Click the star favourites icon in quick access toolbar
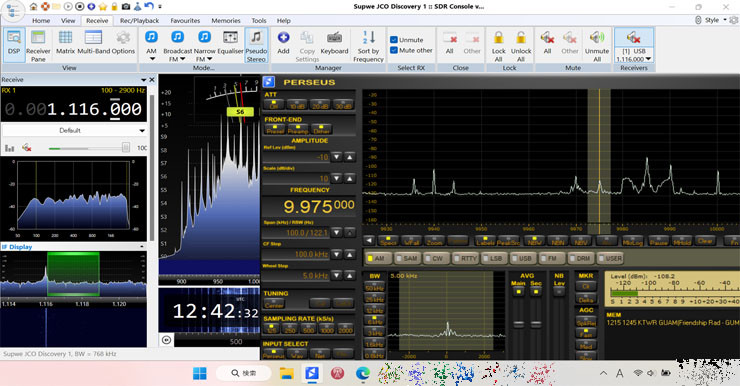 [103, 7]
